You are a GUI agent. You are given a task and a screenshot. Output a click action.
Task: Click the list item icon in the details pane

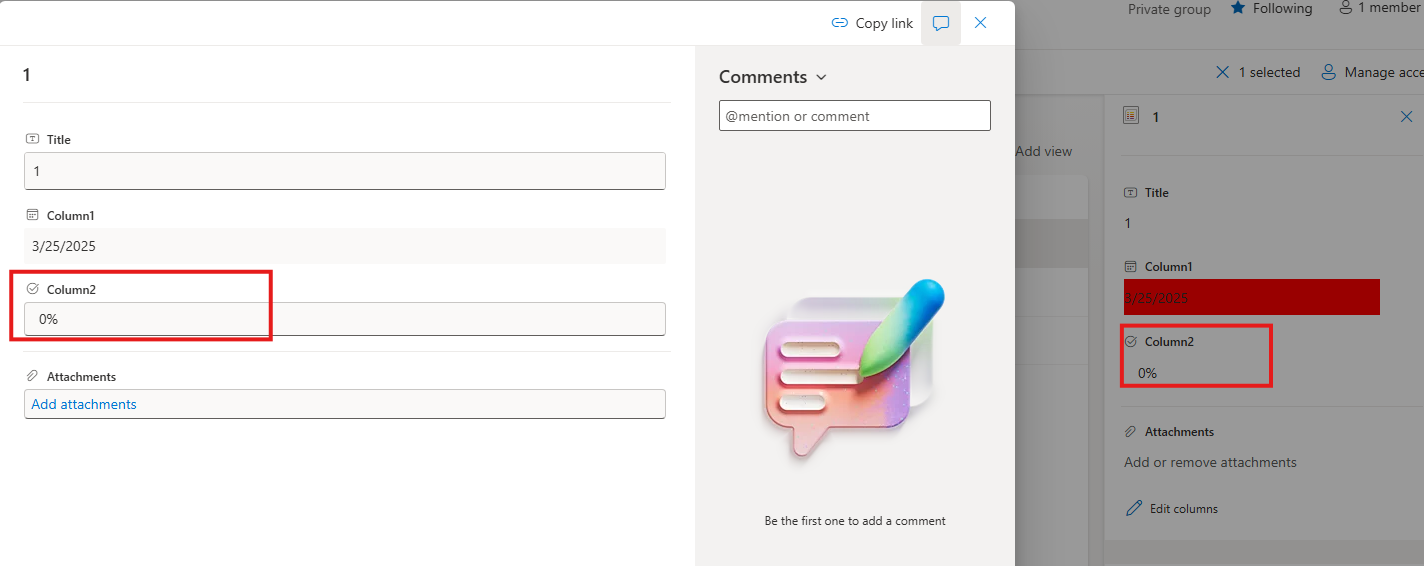[x=1131, y=116]
